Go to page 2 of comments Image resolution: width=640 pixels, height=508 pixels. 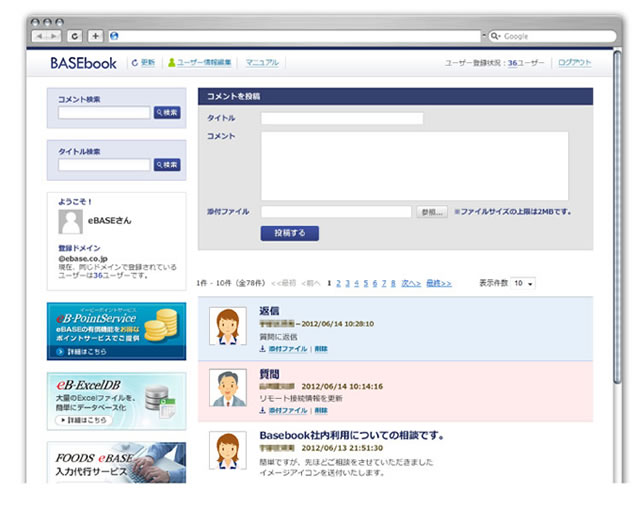point(338,284)
